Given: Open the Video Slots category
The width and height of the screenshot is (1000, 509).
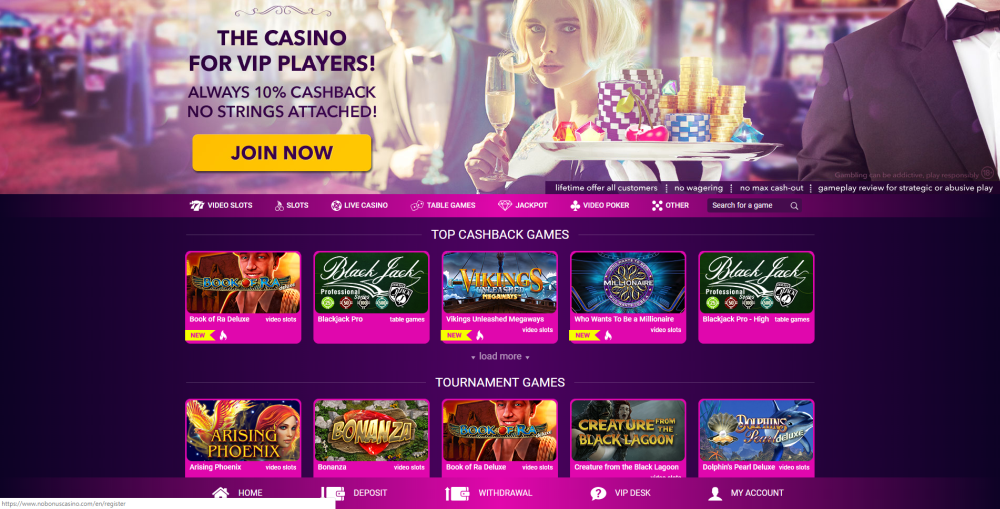Looking at the screenshot, I should pos(221,205).
